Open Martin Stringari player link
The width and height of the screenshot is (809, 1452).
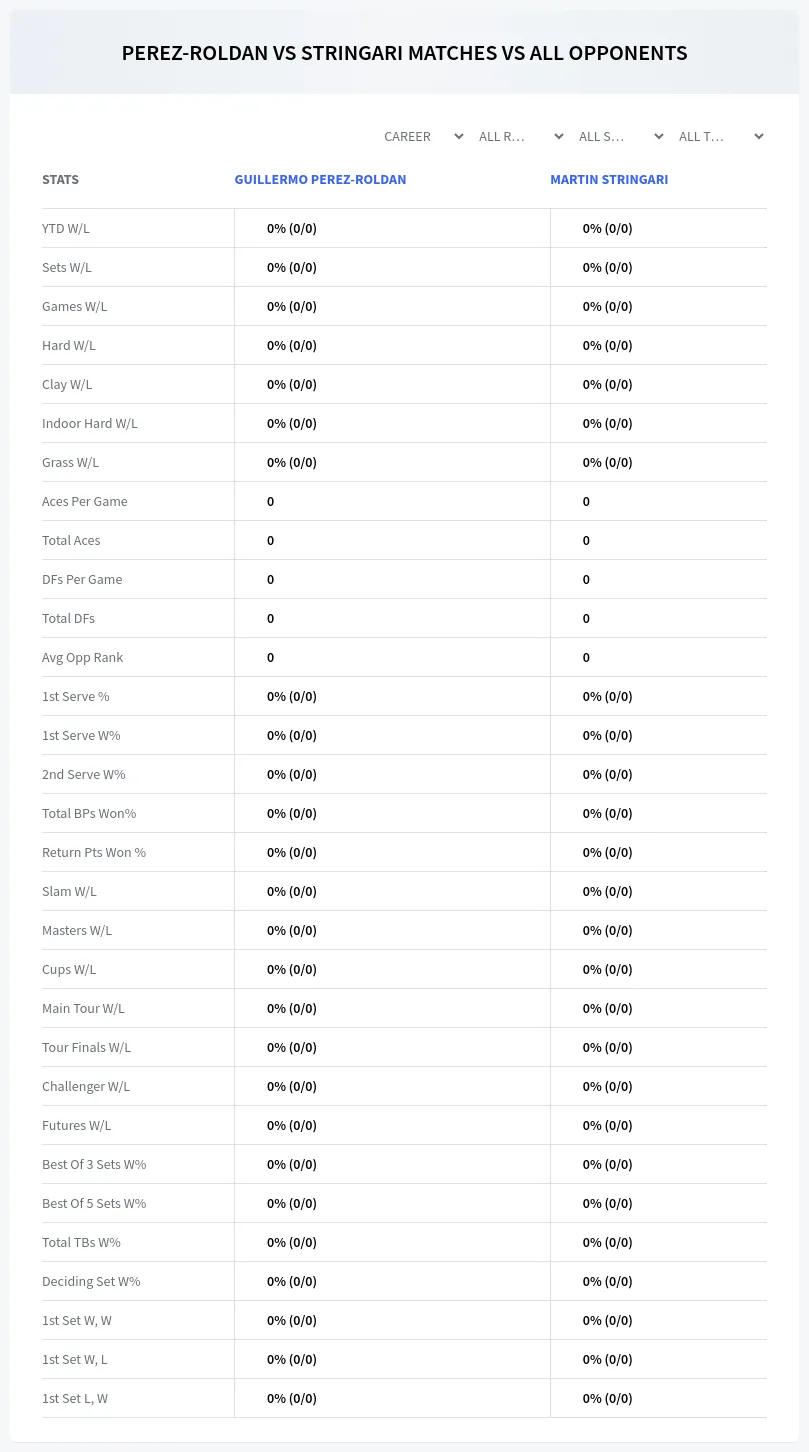(609, 180)
